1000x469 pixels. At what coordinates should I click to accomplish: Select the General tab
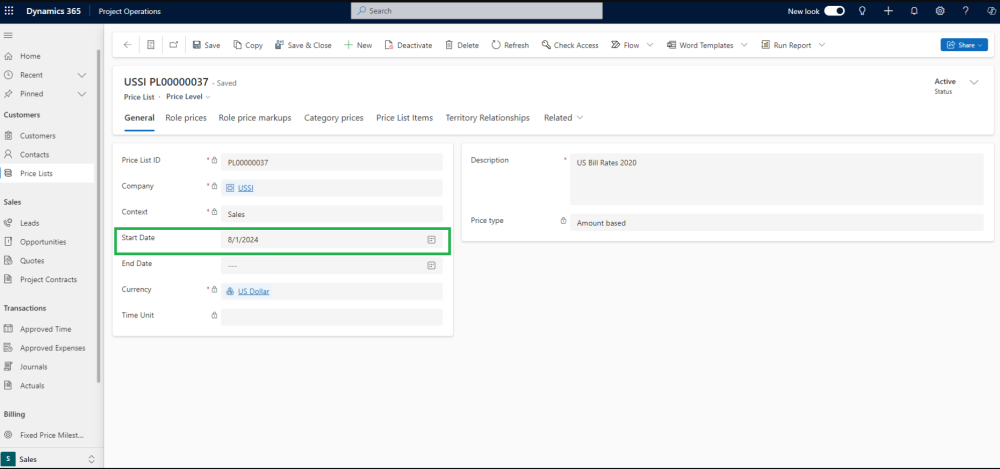coord(139,118)
